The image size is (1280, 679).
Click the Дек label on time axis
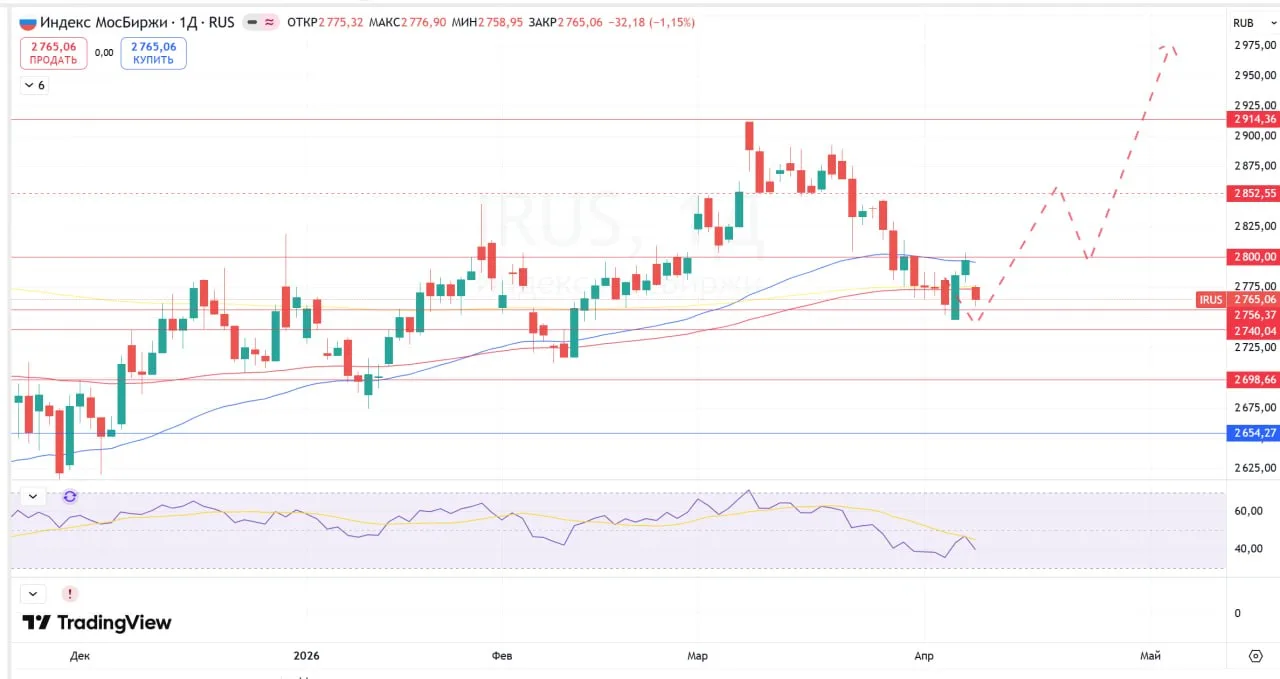80,656
